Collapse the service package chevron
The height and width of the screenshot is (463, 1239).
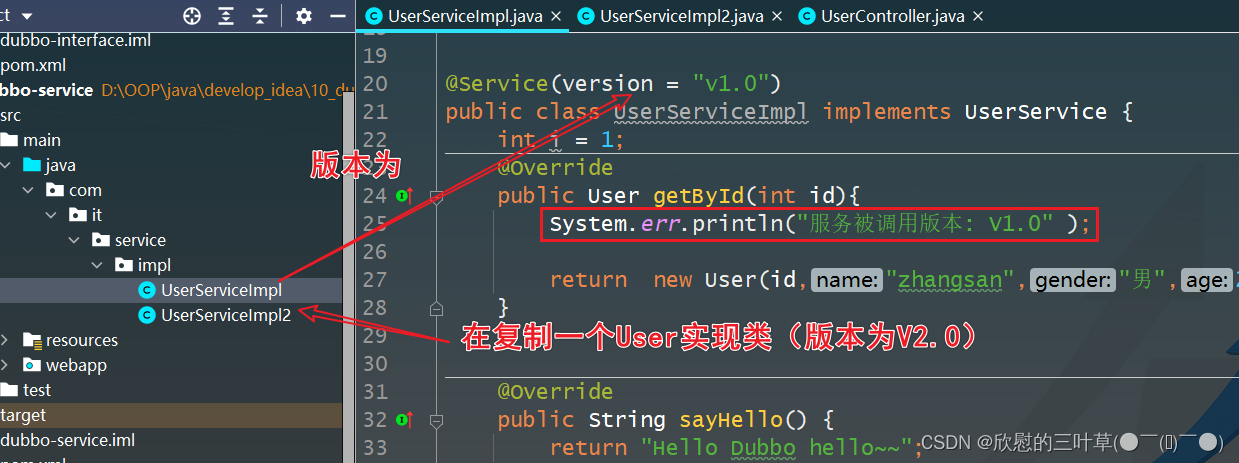click(x=75, y=240)
